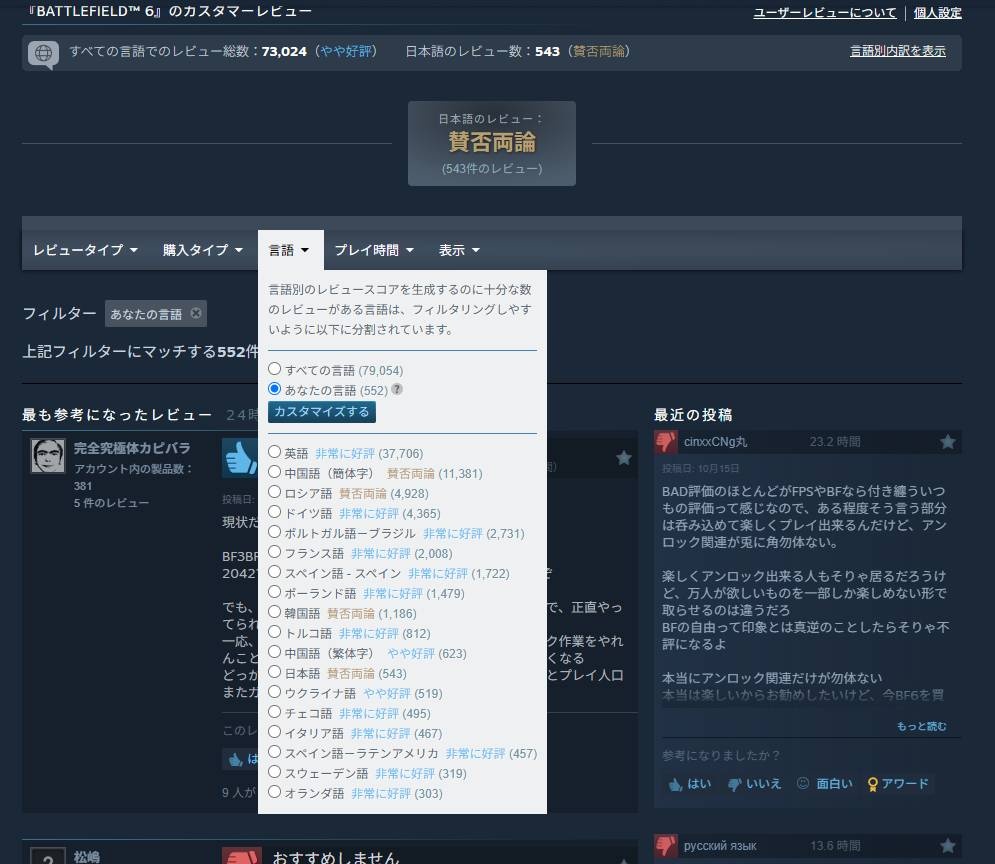This screenshot has width=995, height=864.
Task: Choose 韓国語 in the language list
Action: point(275,613)
